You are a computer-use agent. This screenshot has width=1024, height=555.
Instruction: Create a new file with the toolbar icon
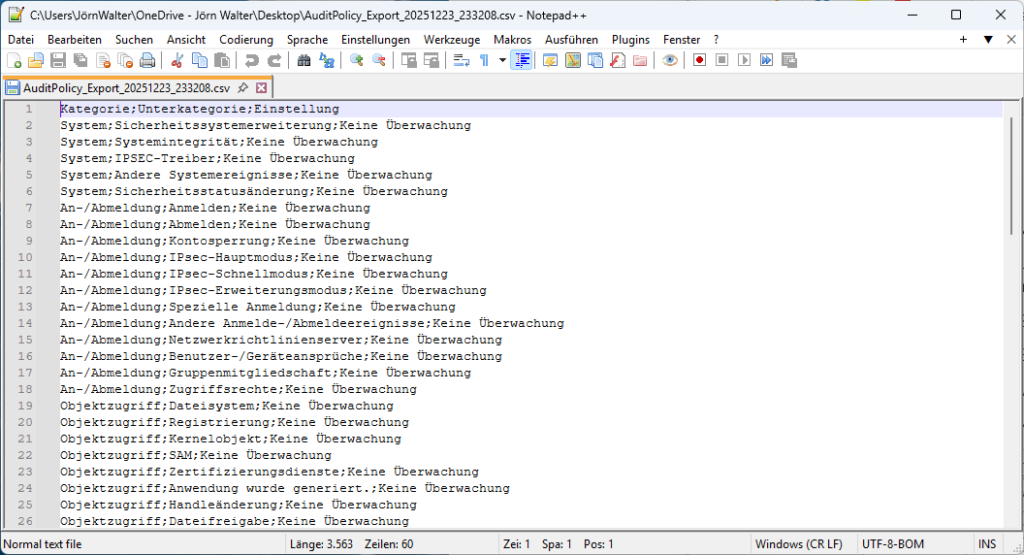pos(14,61)
